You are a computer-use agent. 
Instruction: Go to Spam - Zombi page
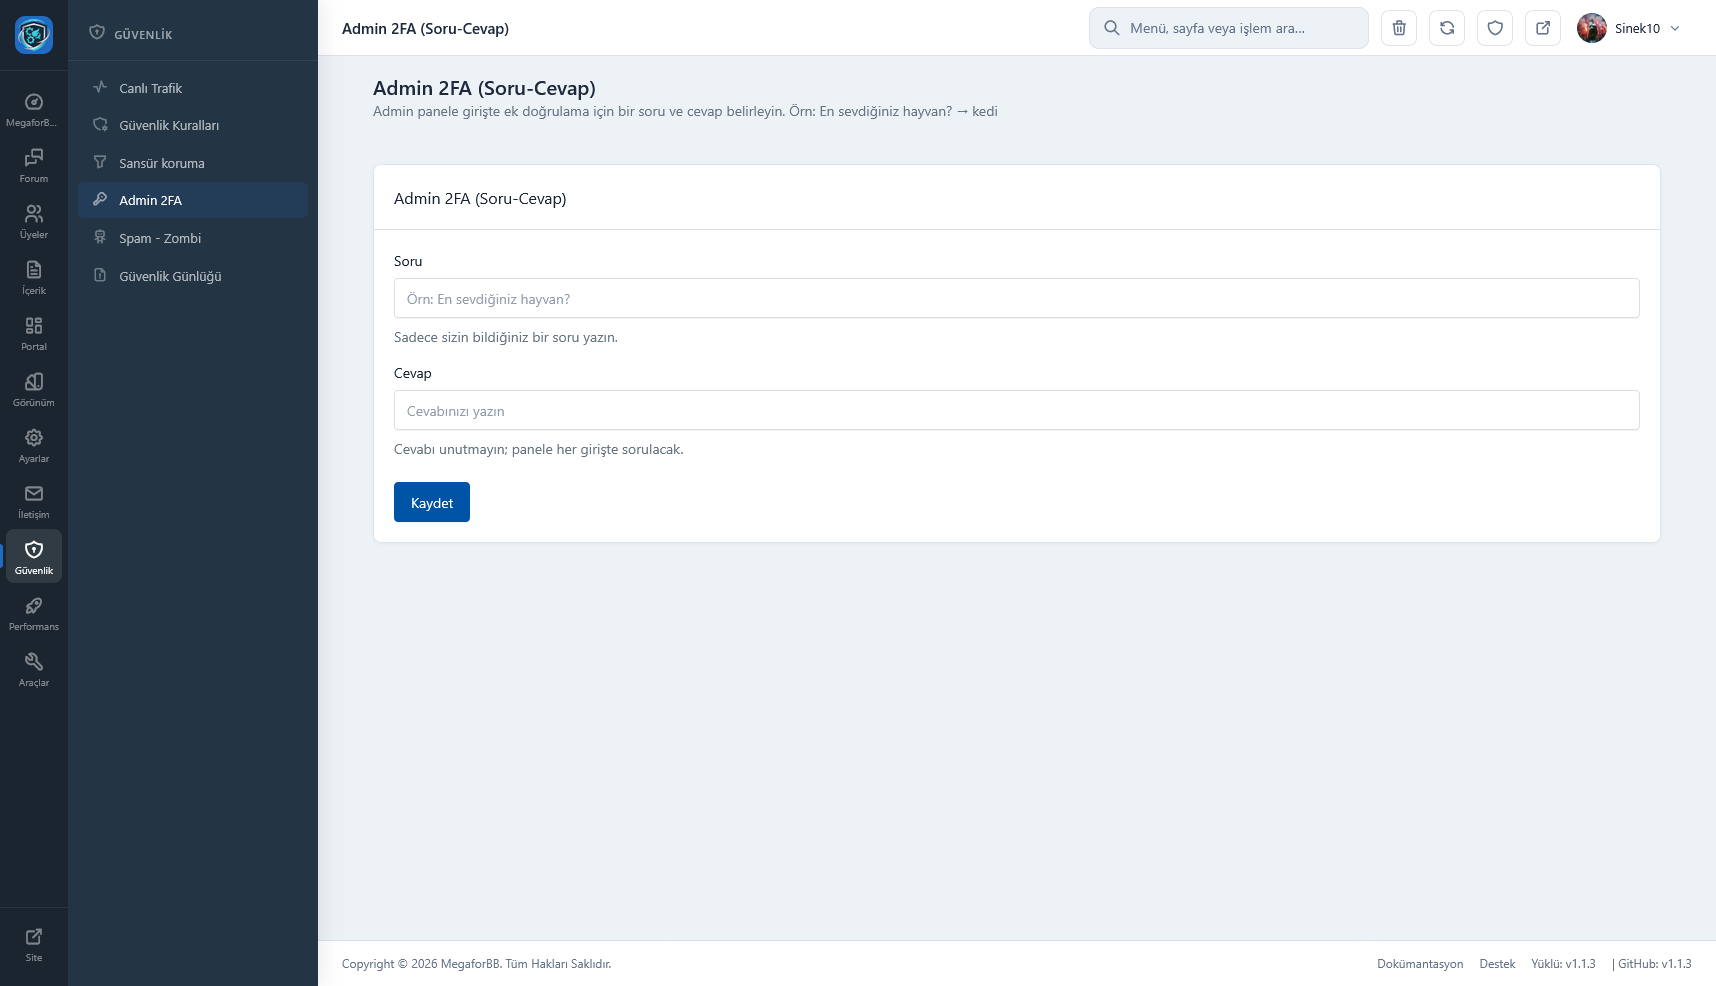(x=160, y=238)
